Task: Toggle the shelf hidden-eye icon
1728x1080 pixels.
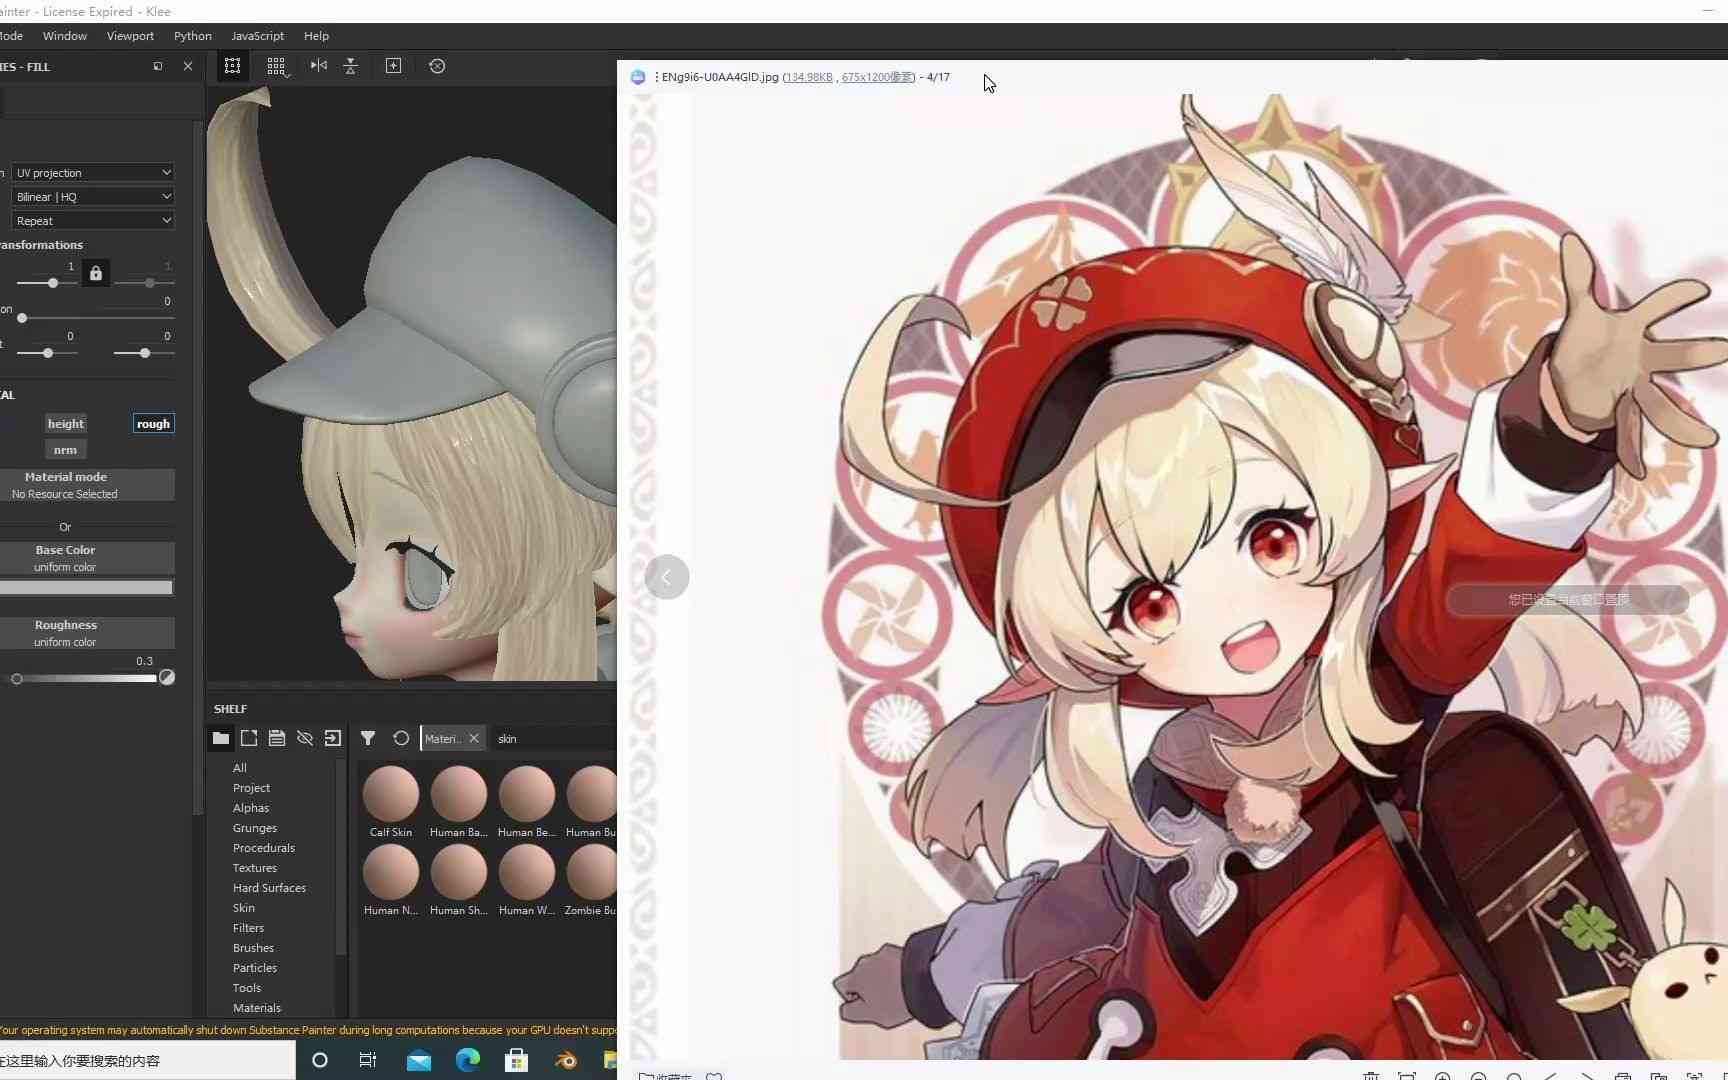Action: (305, 738)
